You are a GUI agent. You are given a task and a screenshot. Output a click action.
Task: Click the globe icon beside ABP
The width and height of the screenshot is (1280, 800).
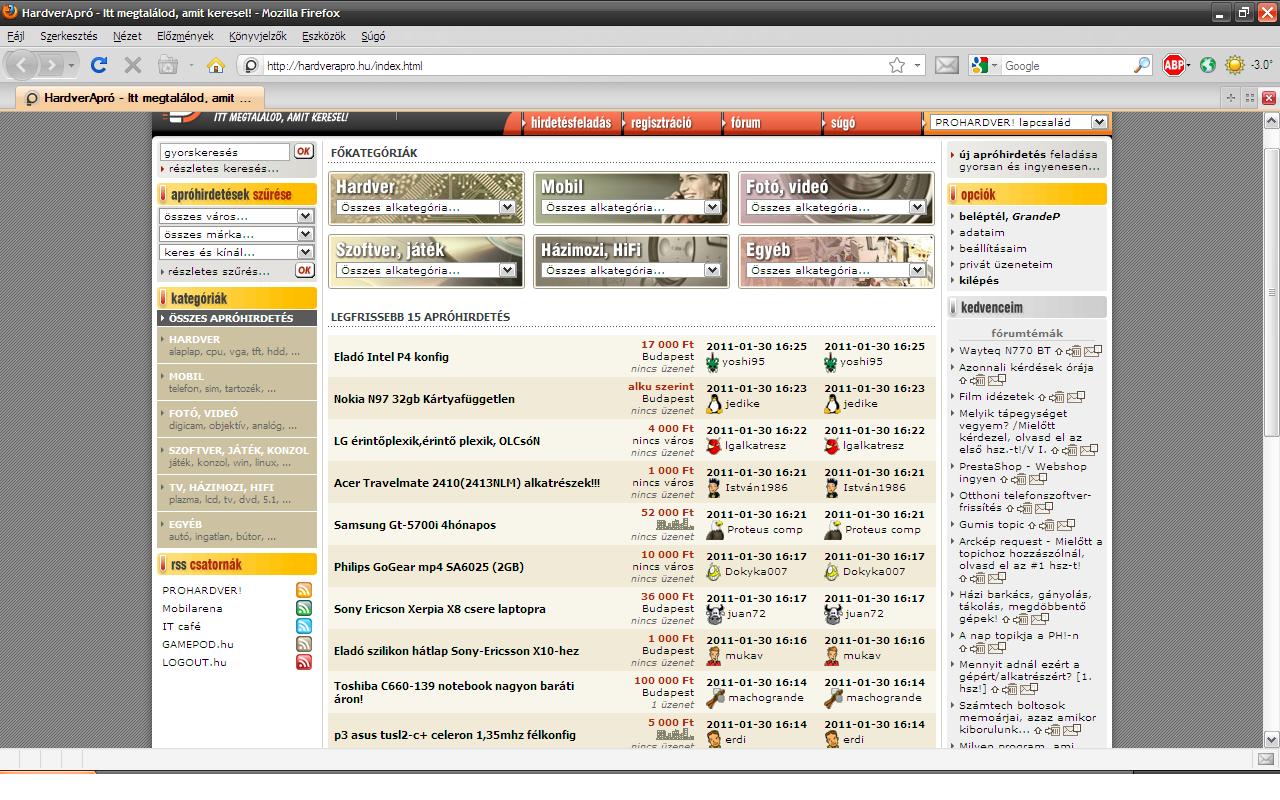(x=1208, y=65)
